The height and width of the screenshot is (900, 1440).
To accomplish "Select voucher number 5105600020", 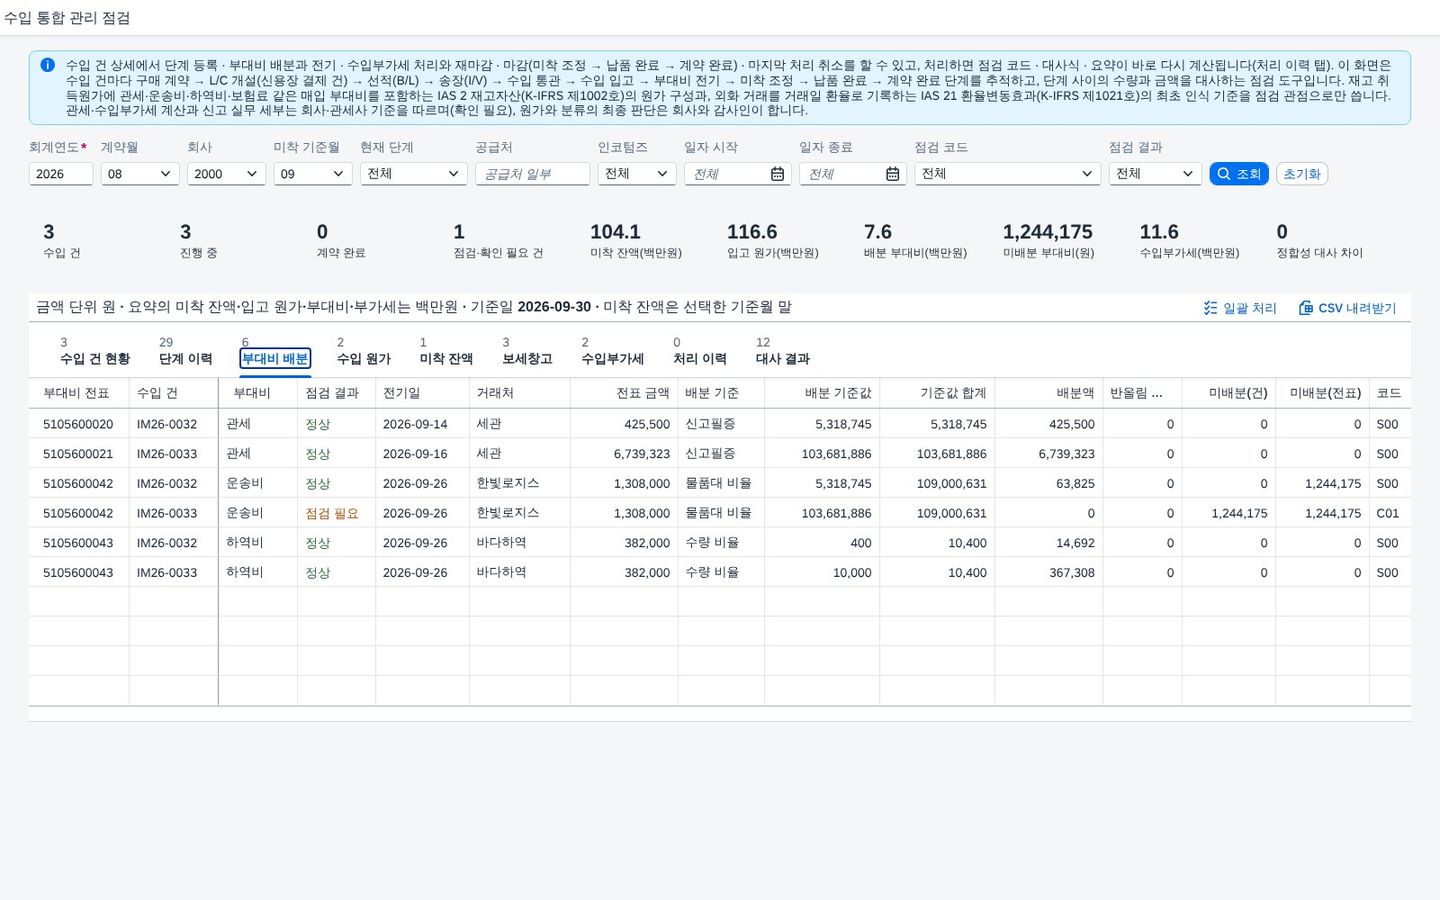I will click(x=78, y=424).
